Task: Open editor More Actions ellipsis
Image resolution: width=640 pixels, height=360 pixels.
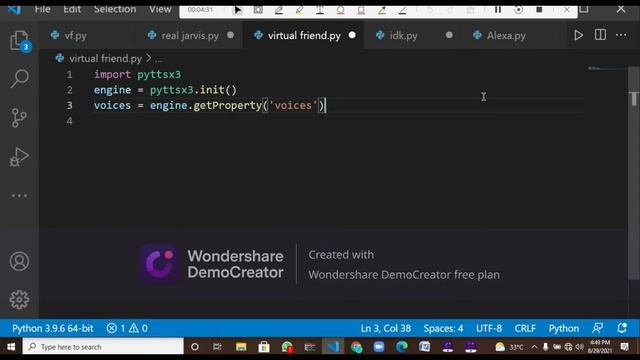Action: (621, 35)
